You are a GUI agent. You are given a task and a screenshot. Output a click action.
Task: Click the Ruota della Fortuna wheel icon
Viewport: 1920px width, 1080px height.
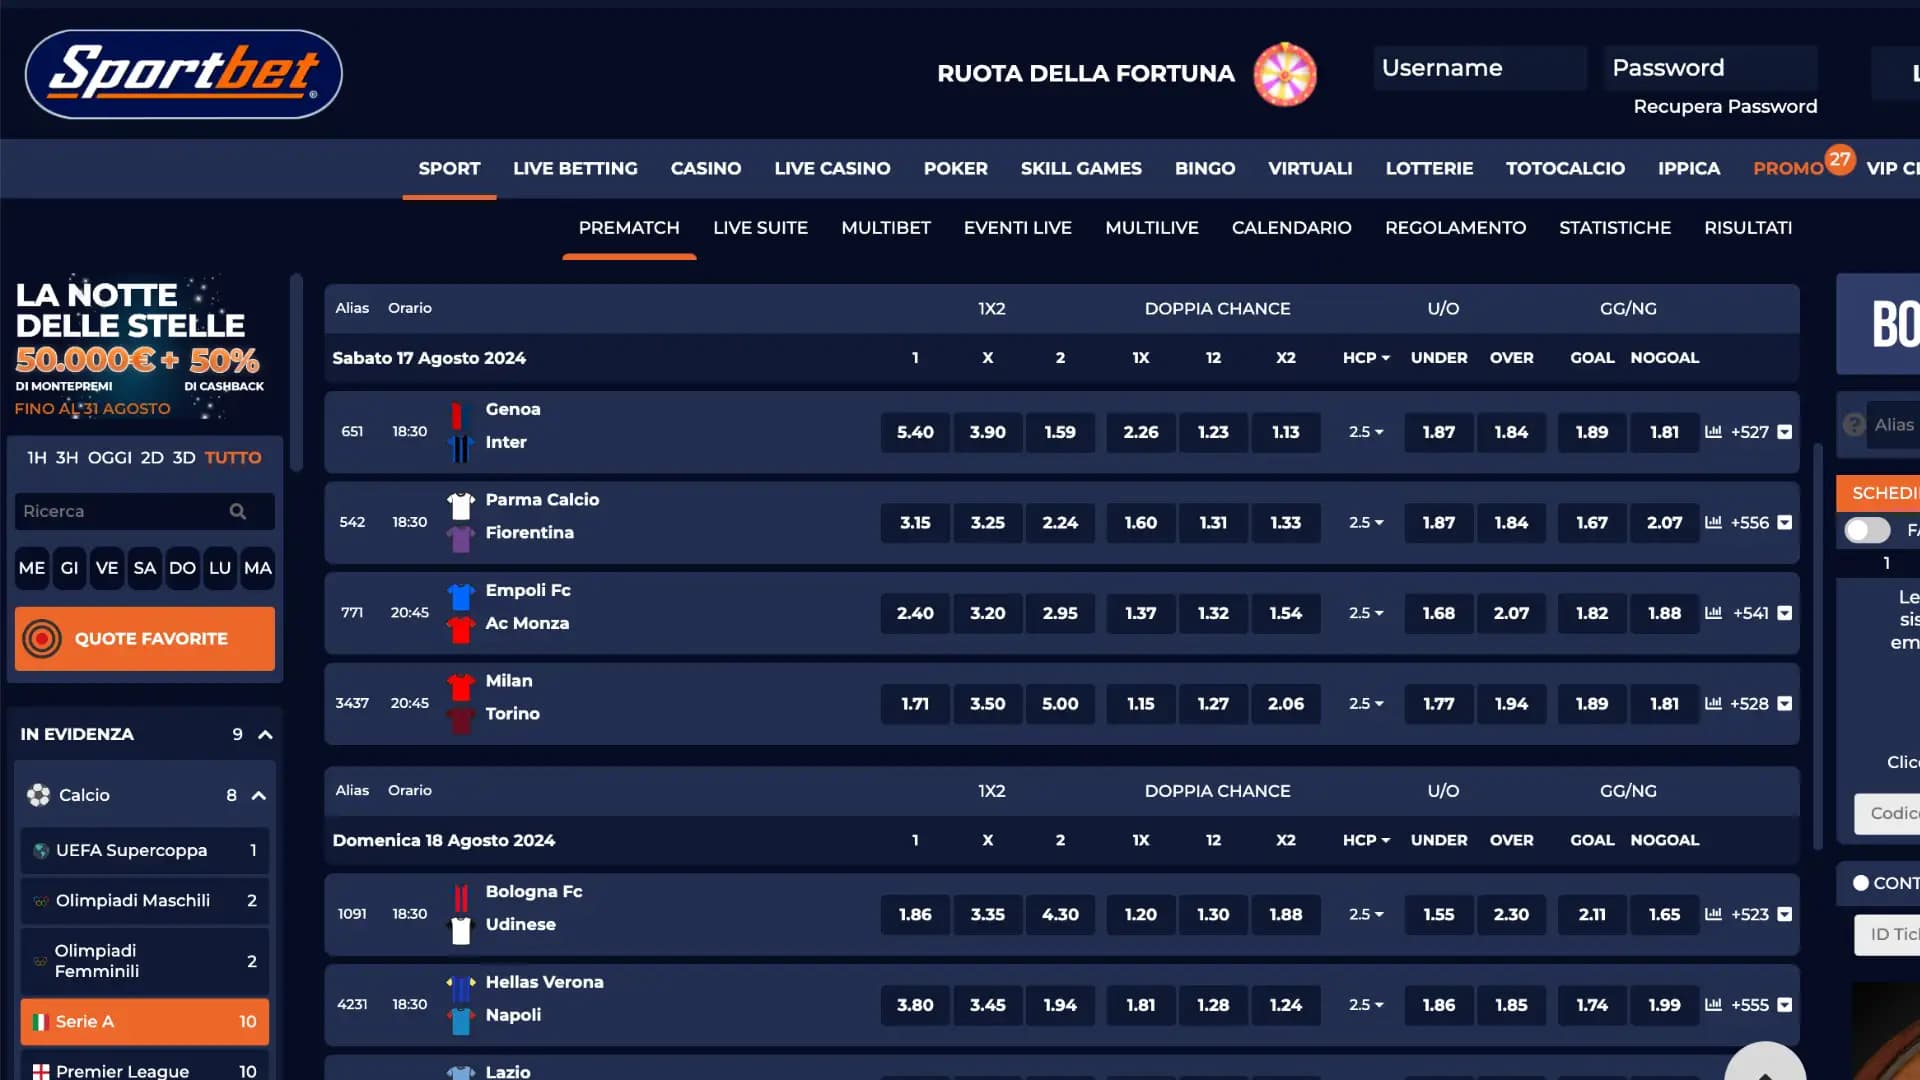1283,73
